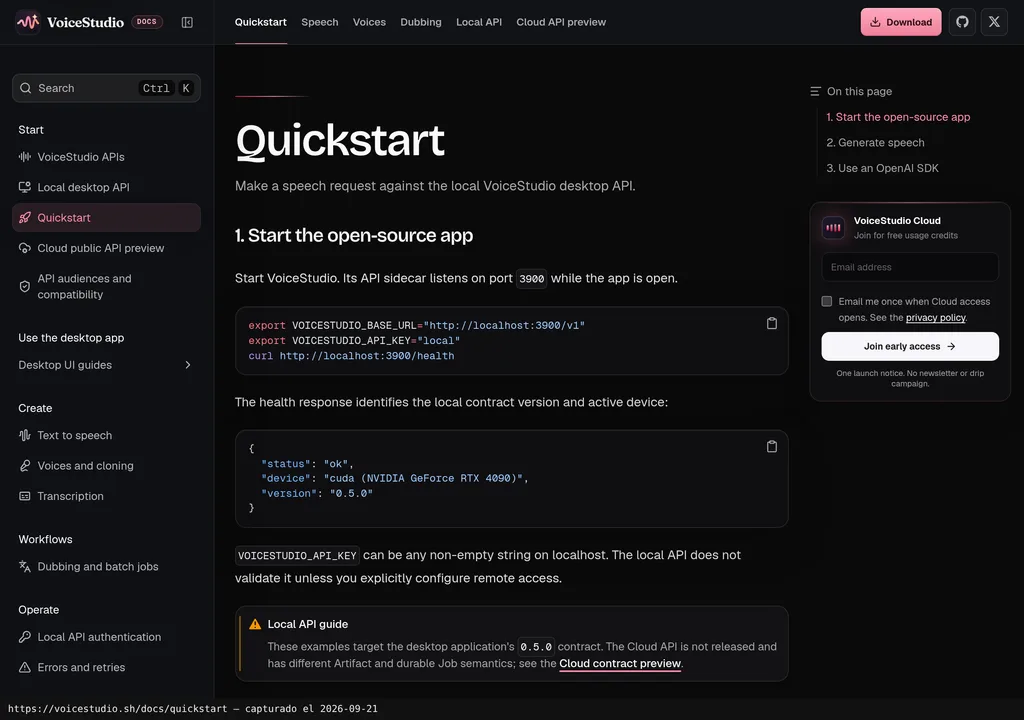1024x720 pixels.
Task: Click the waveform icon beside VoiceStudio APIs
Action: tap(25, 157)
